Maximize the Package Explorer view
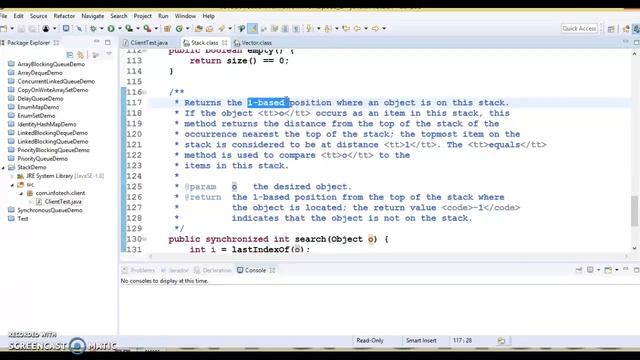Screen dimensions: 640x360 108,42
